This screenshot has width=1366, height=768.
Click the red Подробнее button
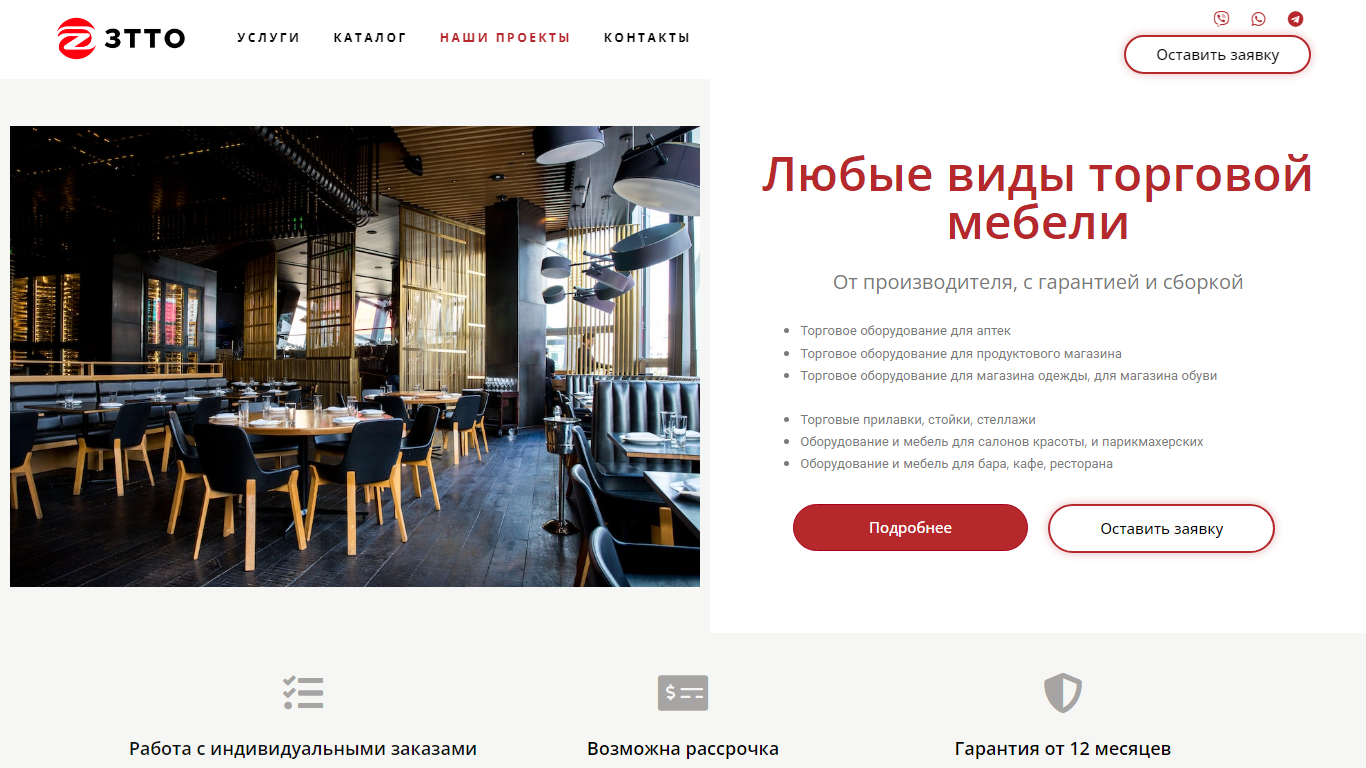tap(910, 527)
